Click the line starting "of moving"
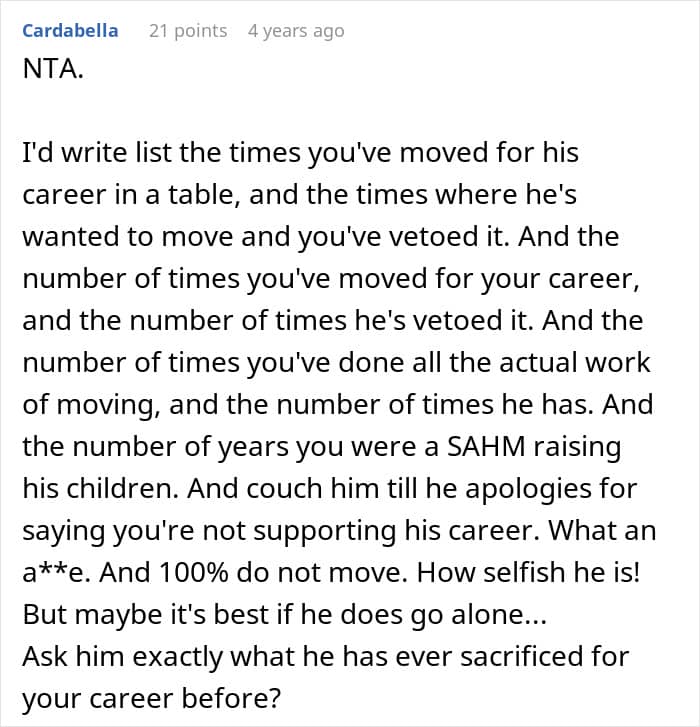 pos(338,406)
